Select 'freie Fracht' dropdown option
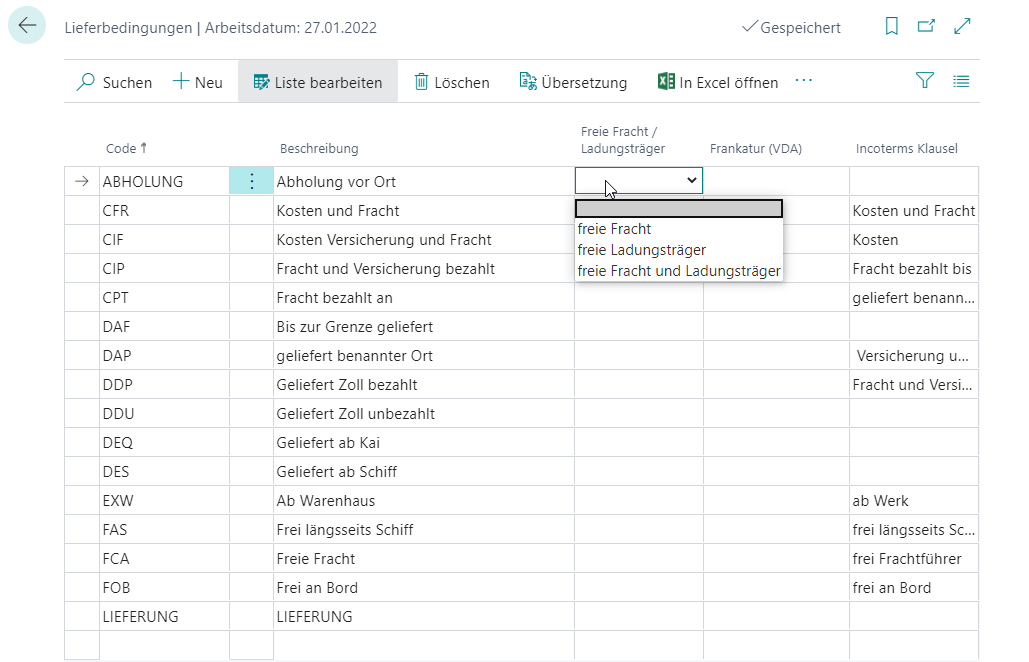 coord(614,229)
